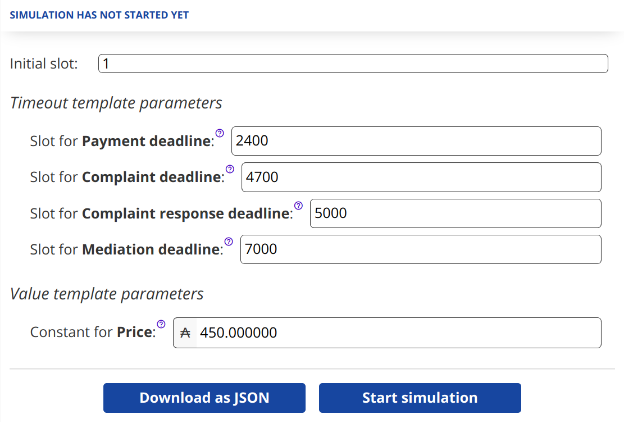The width and height of the screenshot is (624, 422).
Task: Open help icon next to Complaint deadline
Action: (x=230, y=169)
